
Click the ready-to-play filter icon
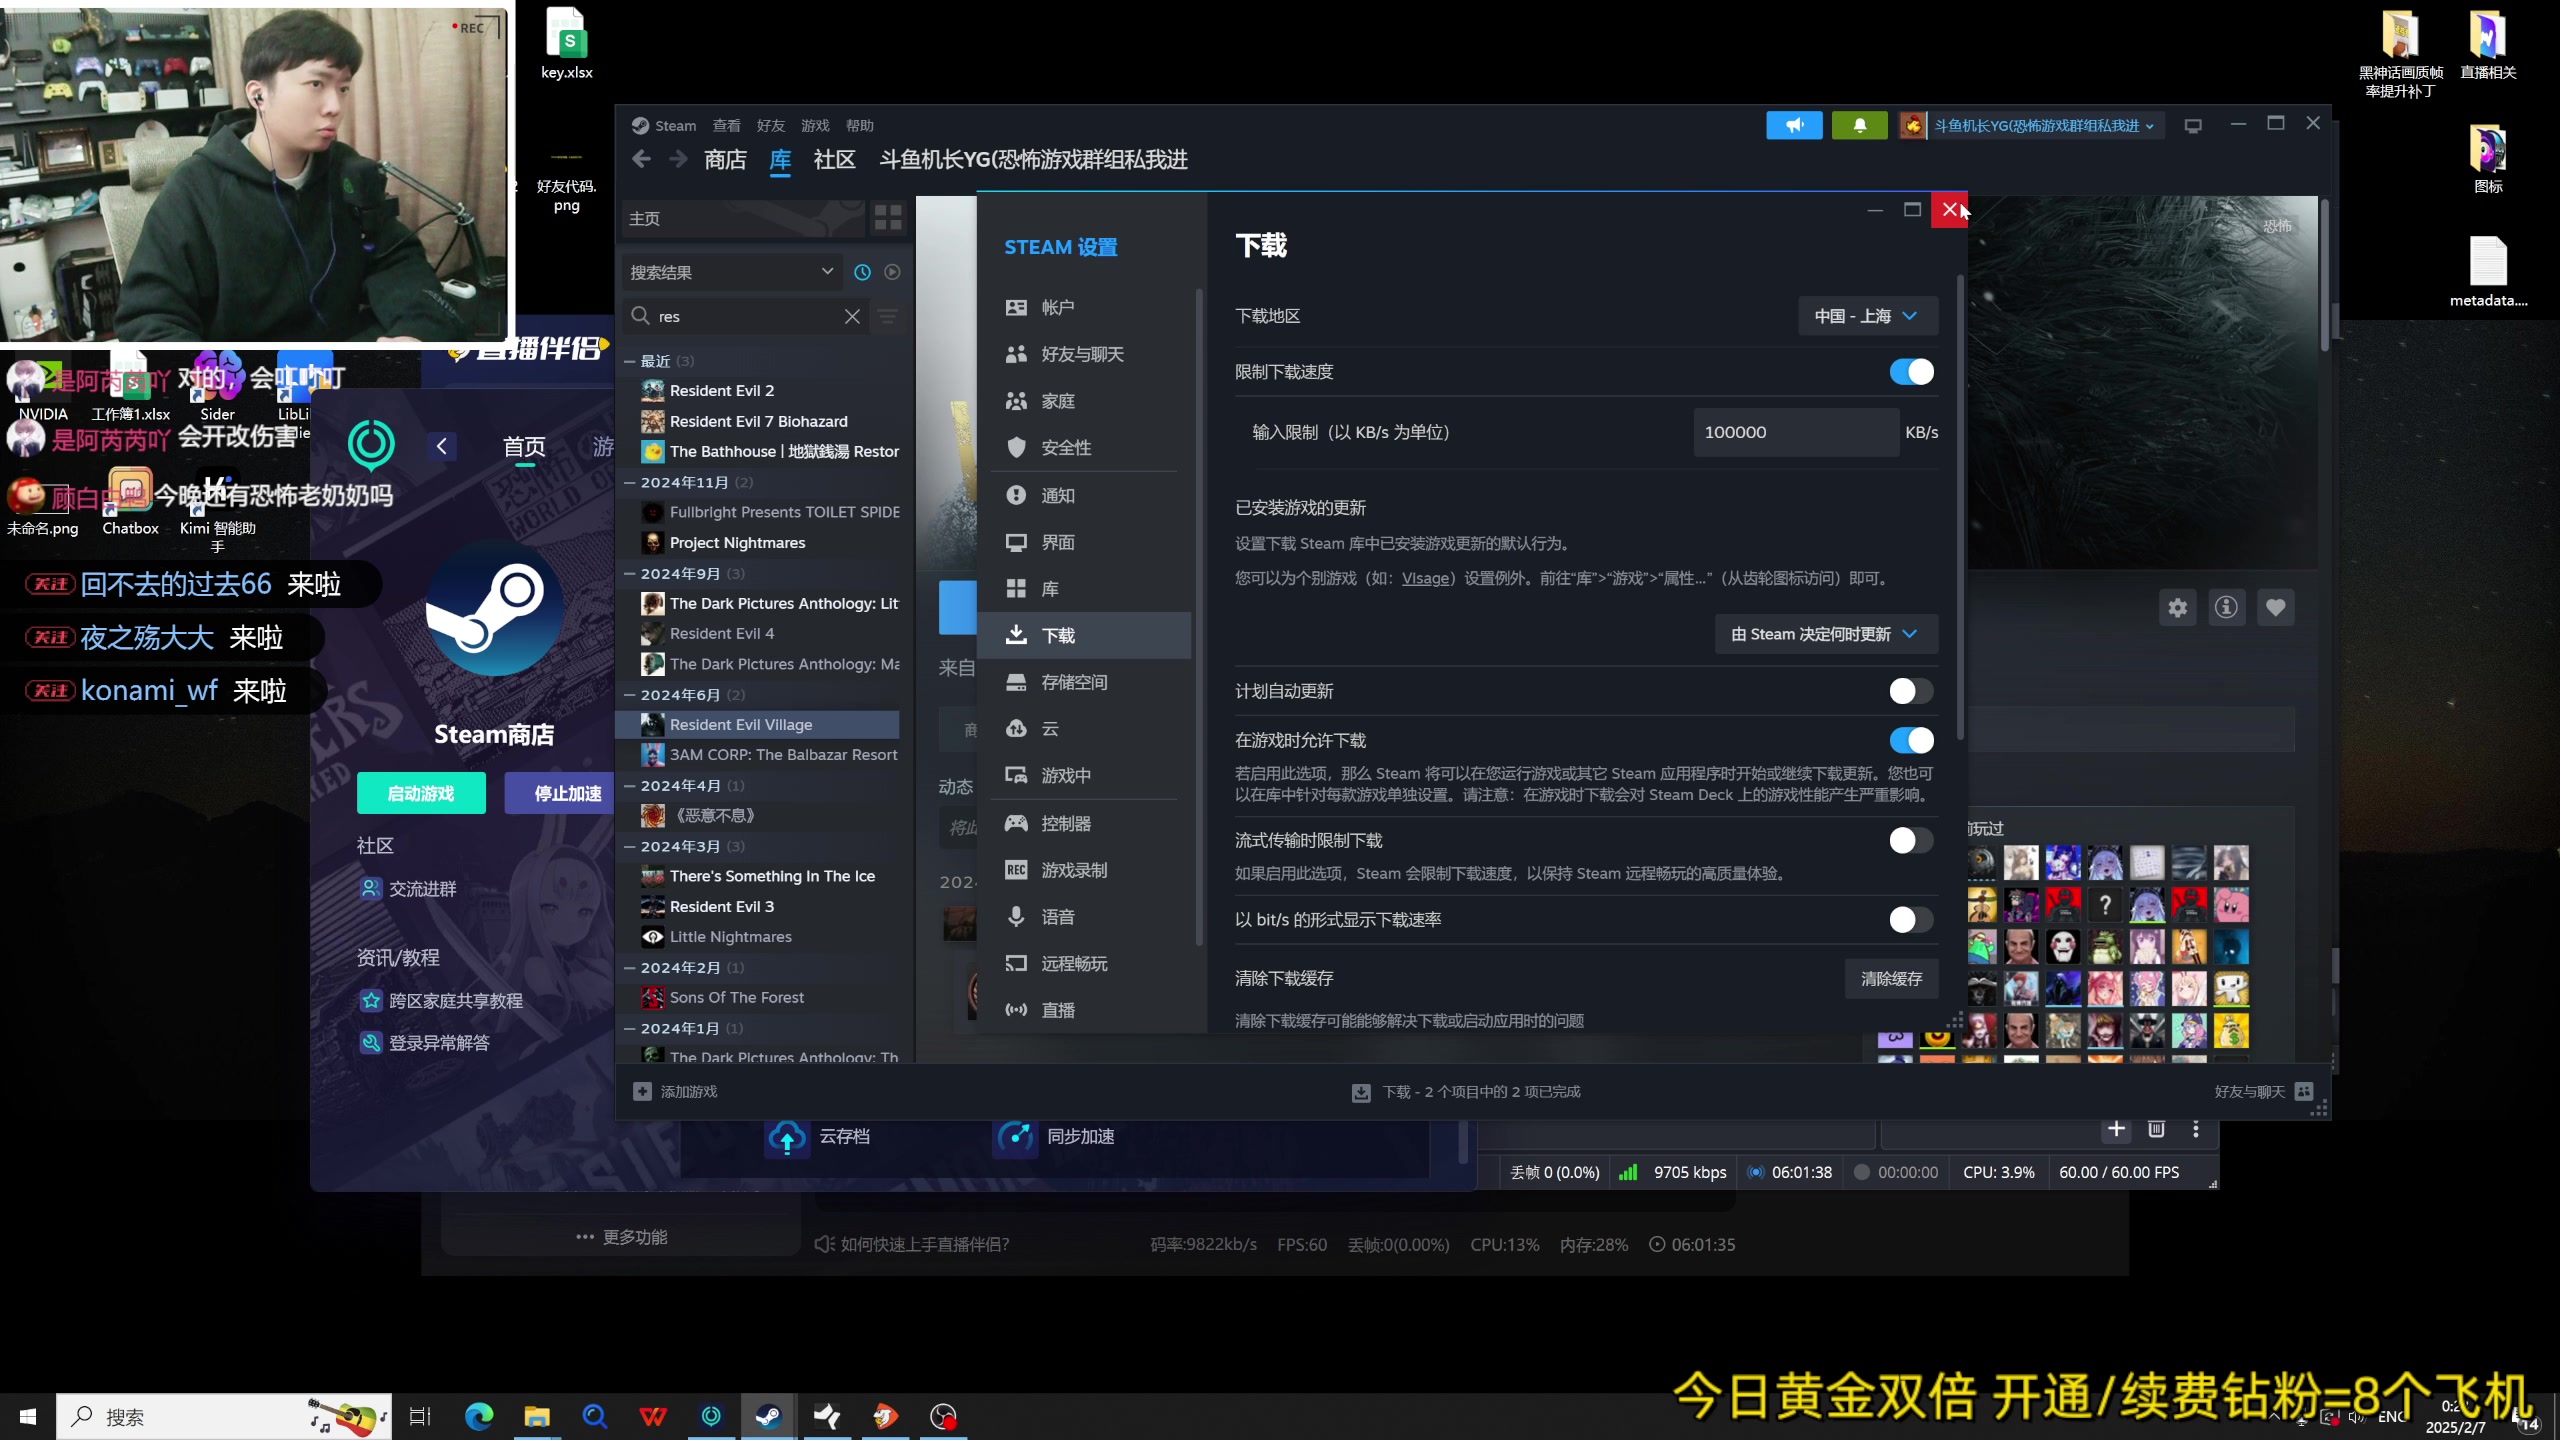[x=892, y=272]
